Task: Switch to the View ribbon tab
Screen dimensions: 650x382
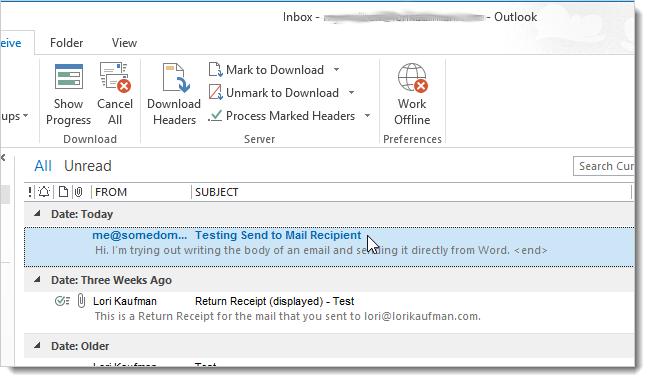Action: click(124, 43)
